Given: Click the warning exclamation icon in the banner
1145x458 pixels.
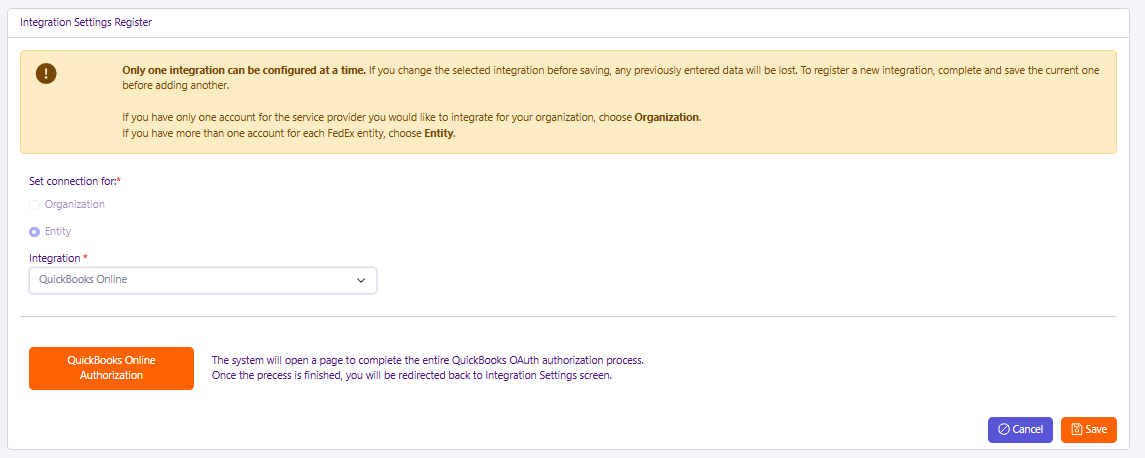Looking at the screenshot, I should [x=46, y=73].
